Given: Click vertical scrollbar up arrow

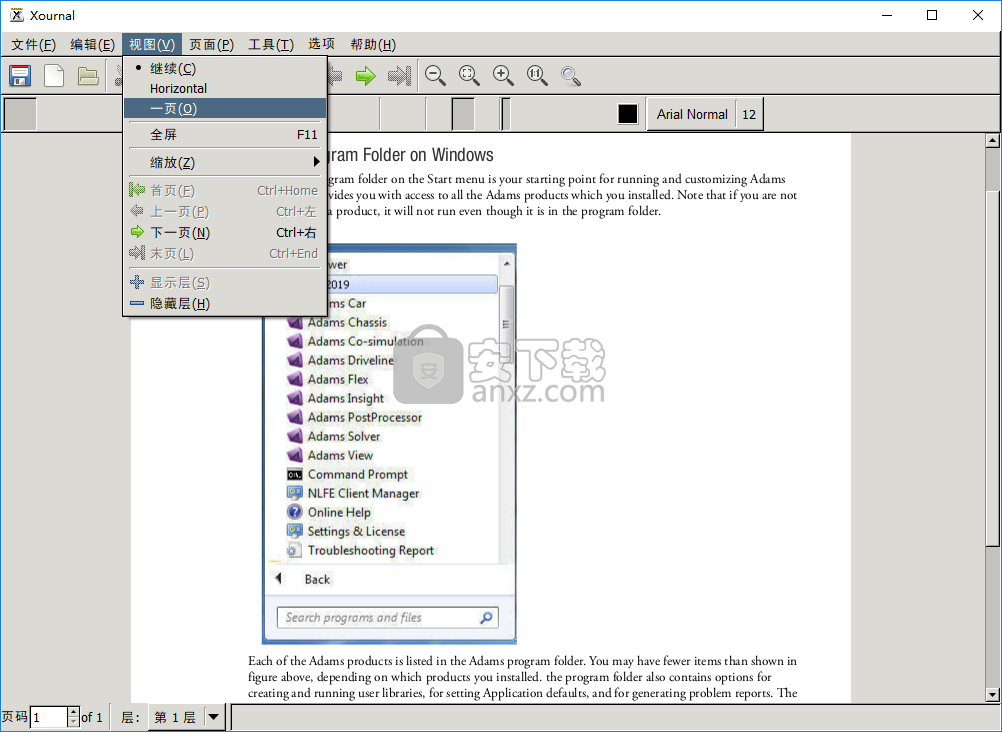Looking at the screenshot, I should 992,141.
